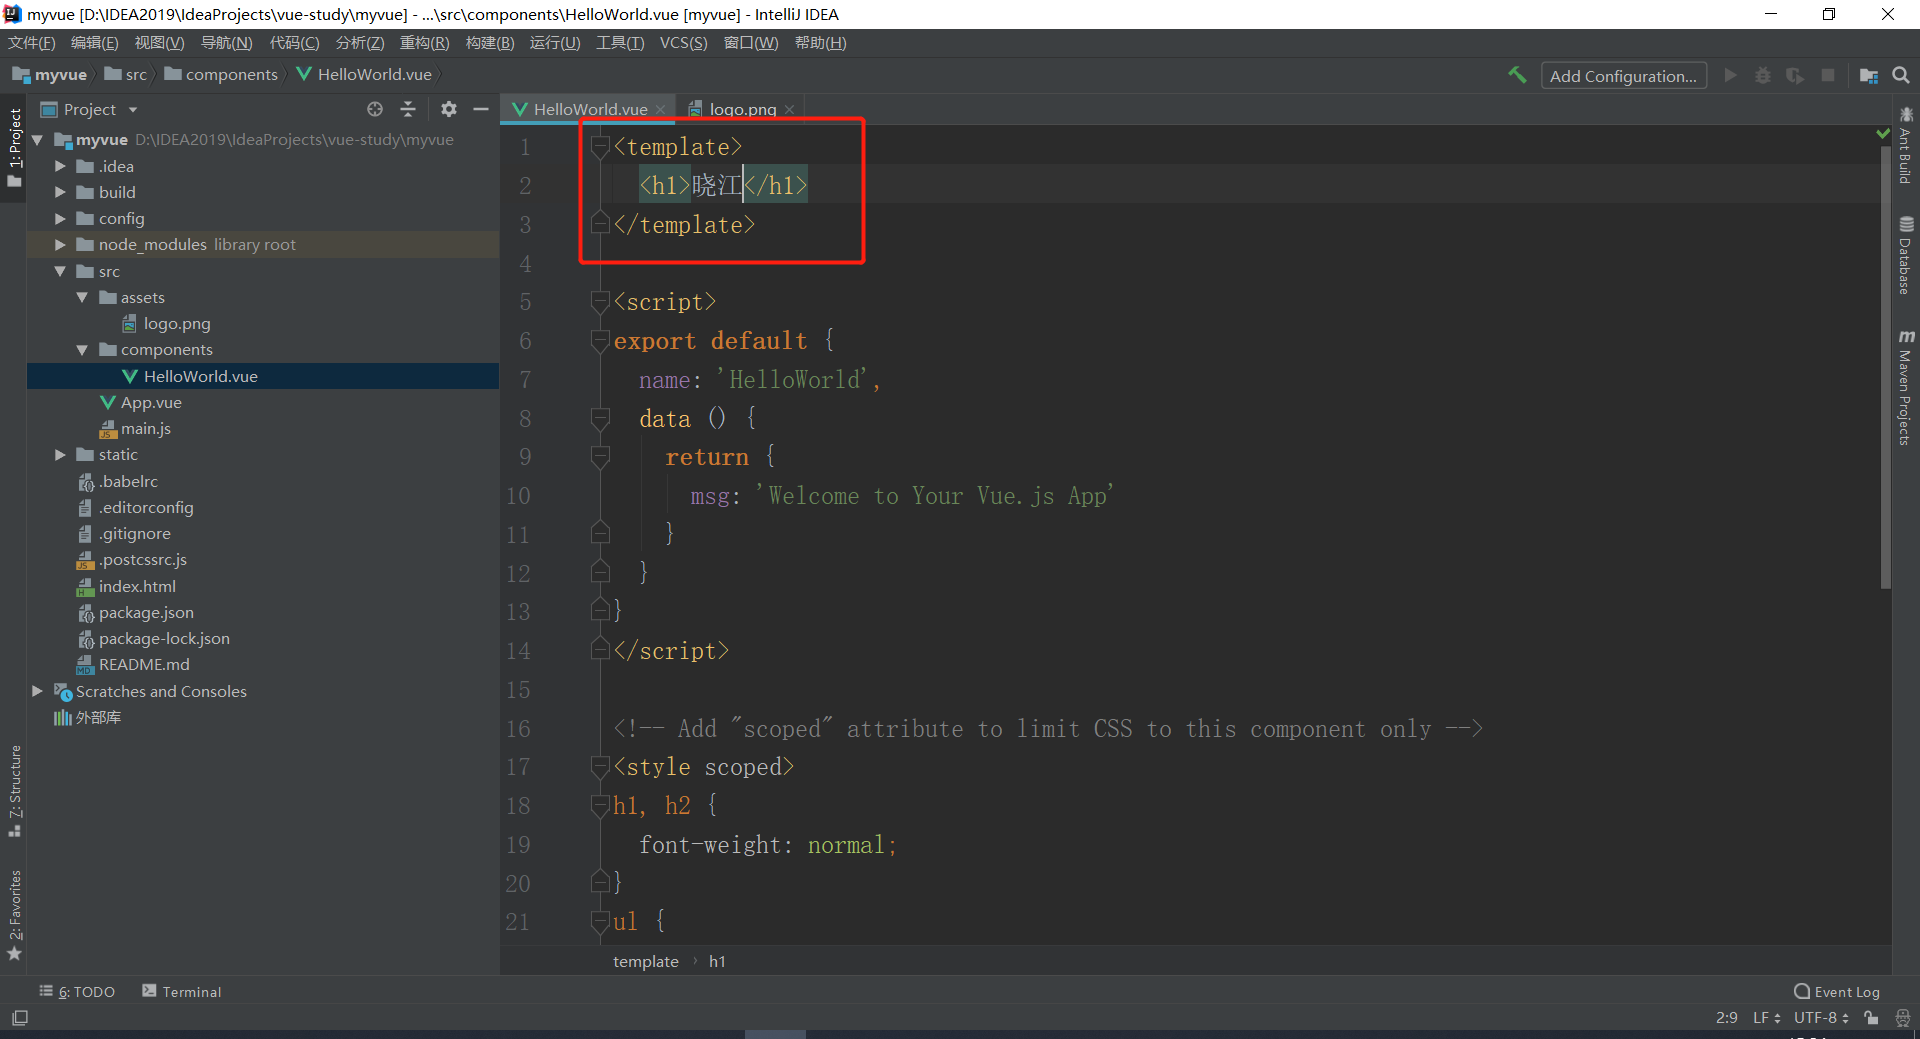This screenshot has height=1039, width=1920.
Task: Open Project panel settings gear
Action: (449, 109)
